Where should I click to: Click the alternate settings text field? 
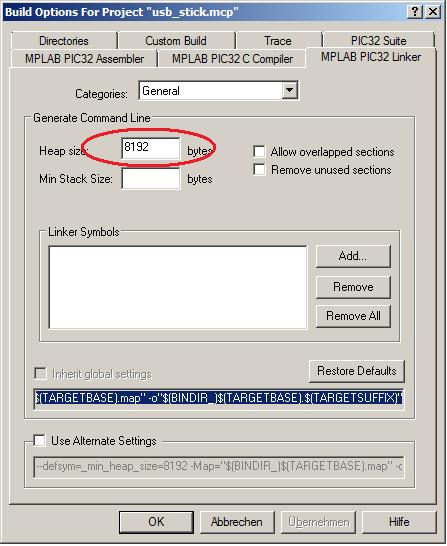[218, 466]
